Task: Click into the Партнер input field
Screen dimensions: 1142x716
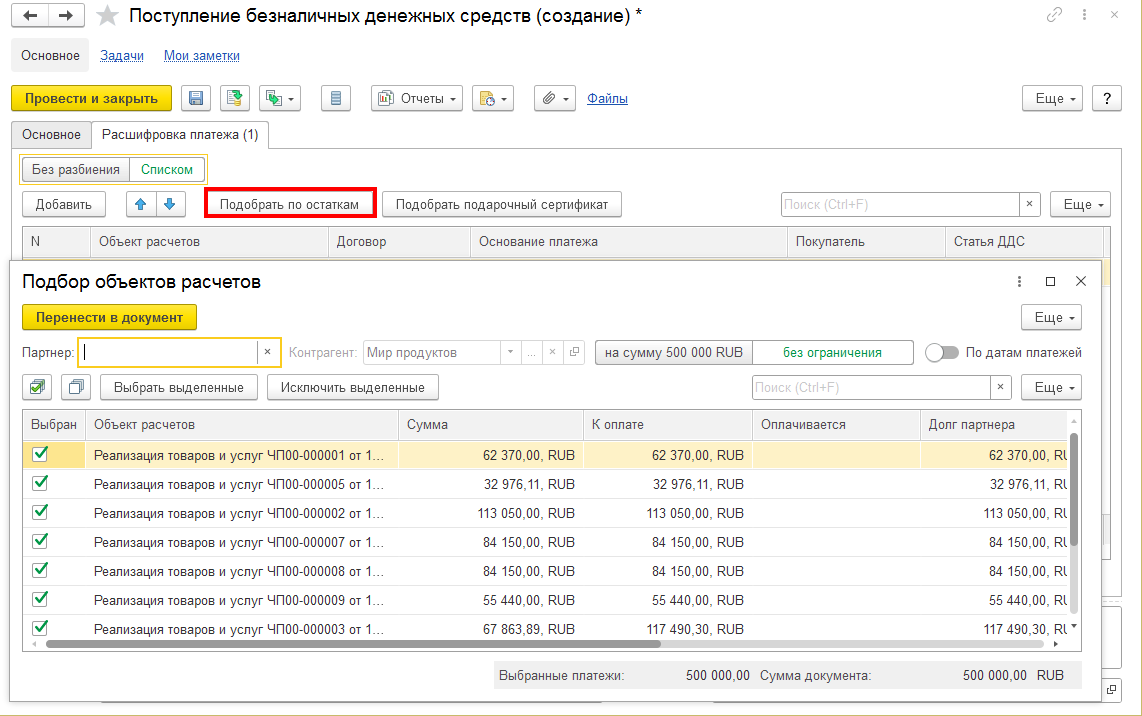Action: 170,352
